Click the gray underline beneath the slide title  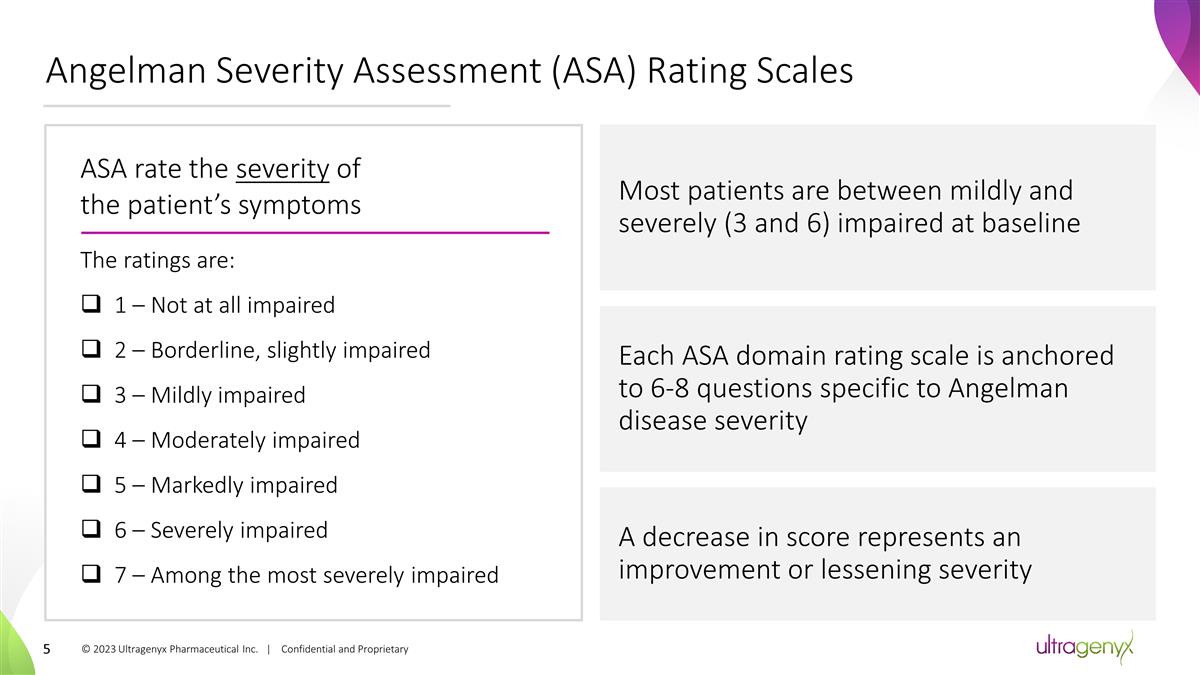point(247,105)
